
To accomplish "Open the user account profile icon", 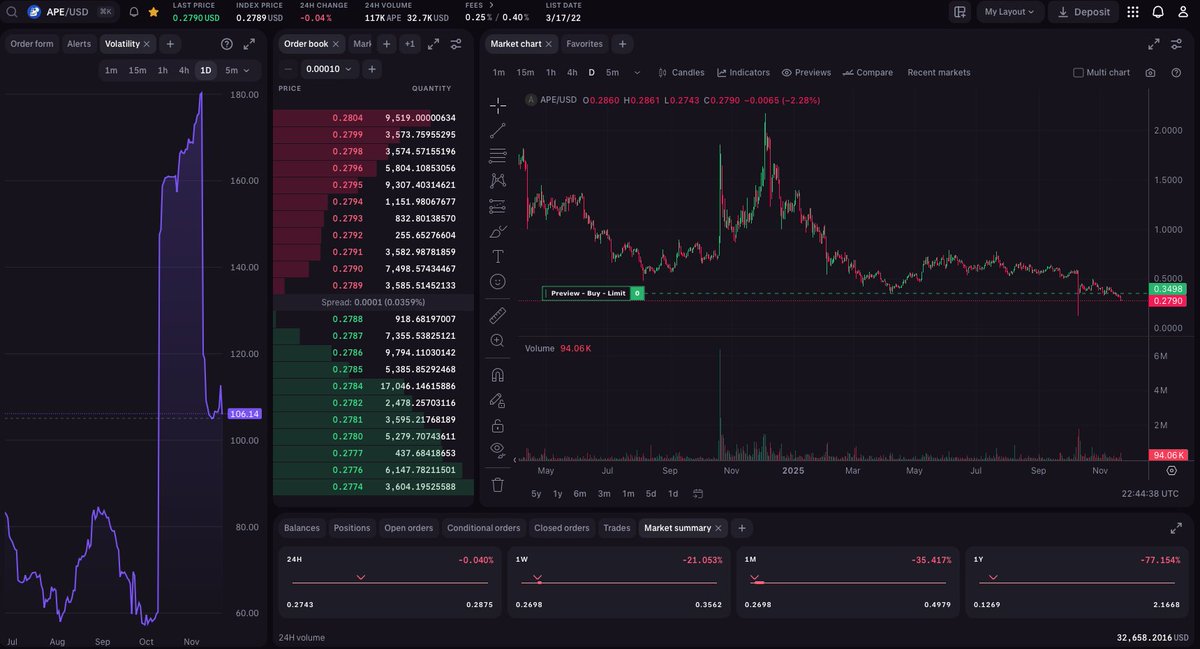I will point(1184,12).
